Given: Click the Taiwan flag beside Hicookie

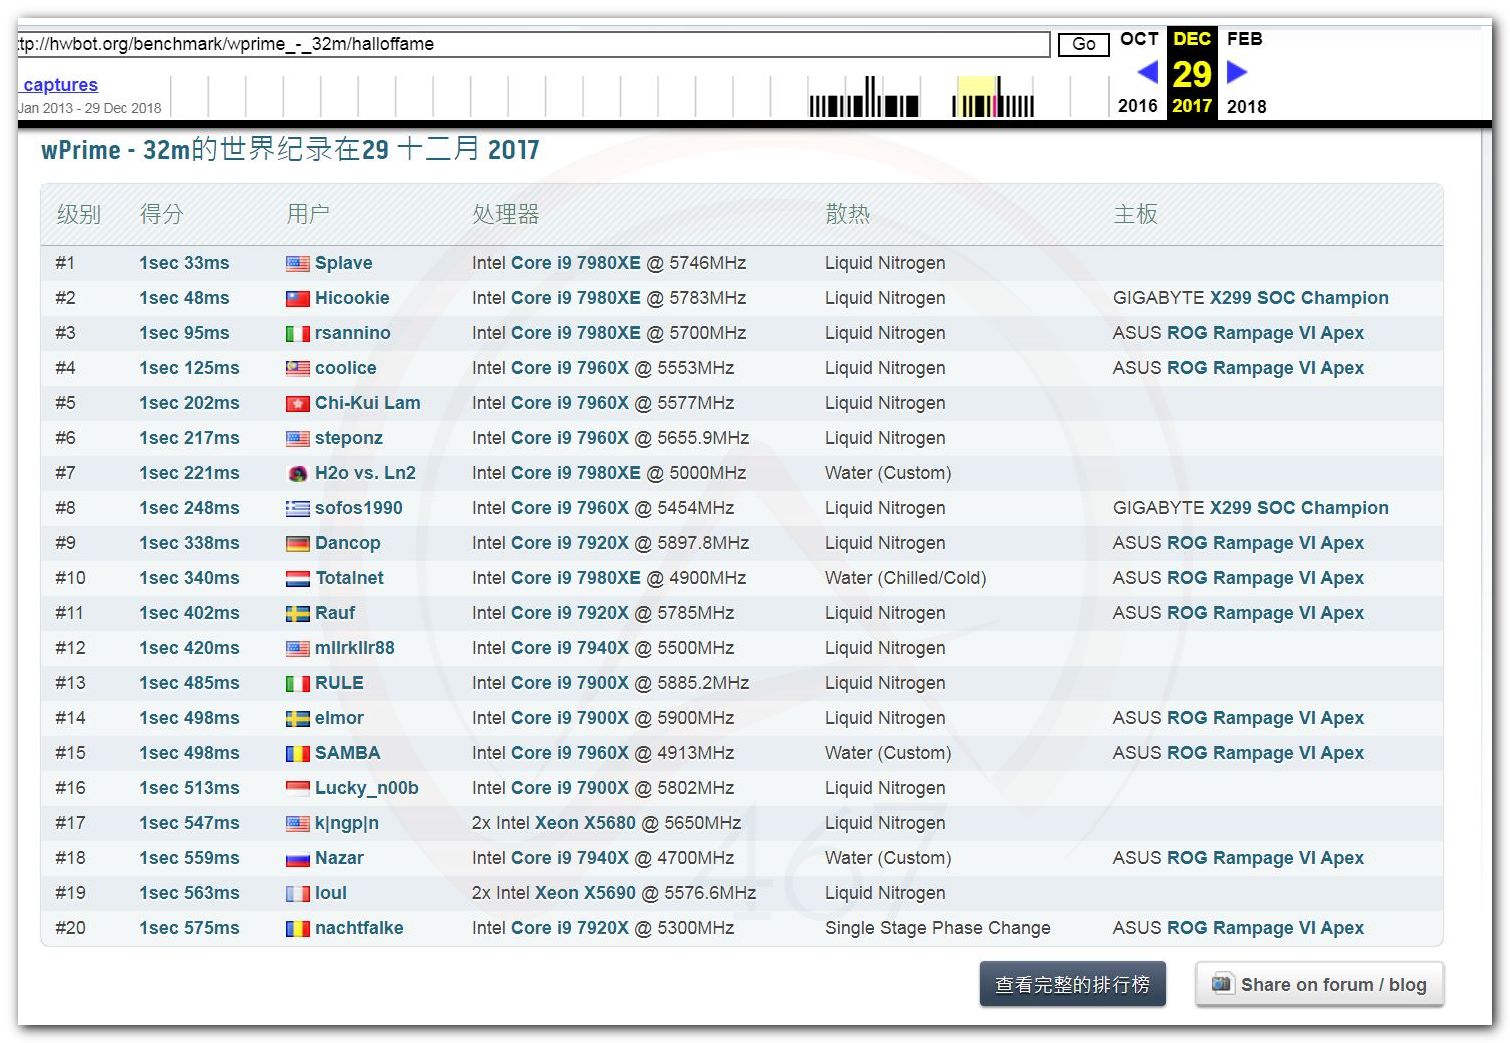Looking at the screenshot, I should [x=297, y=299].
